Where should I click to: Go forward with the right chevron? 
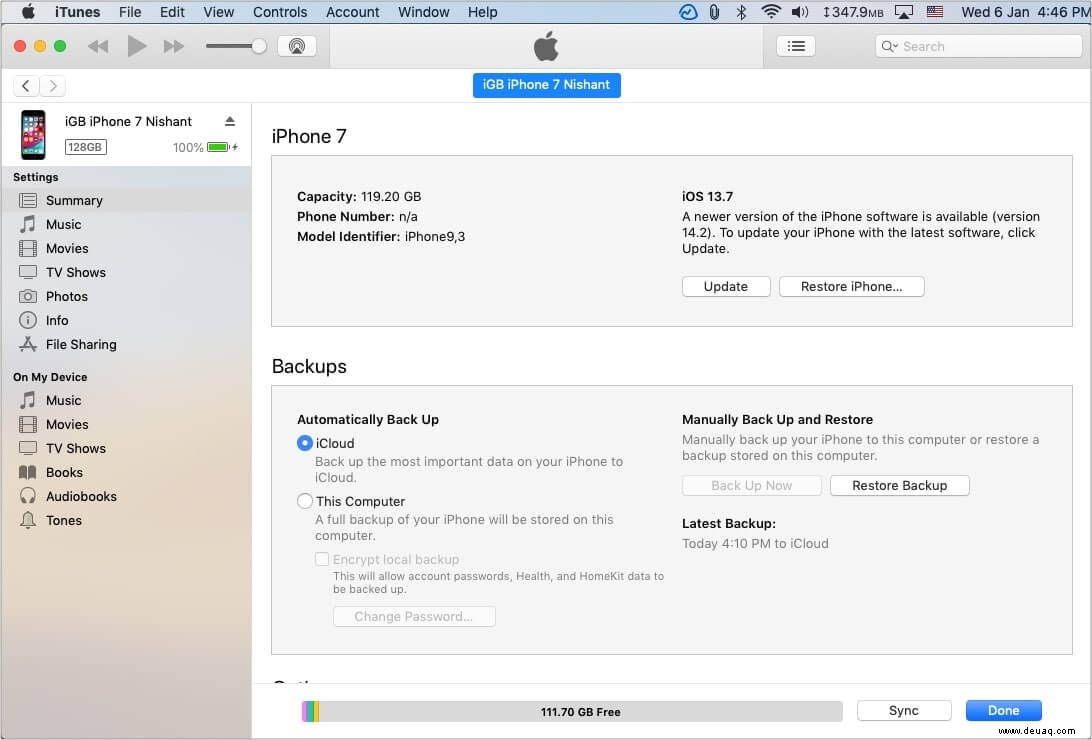coord(53,86)
